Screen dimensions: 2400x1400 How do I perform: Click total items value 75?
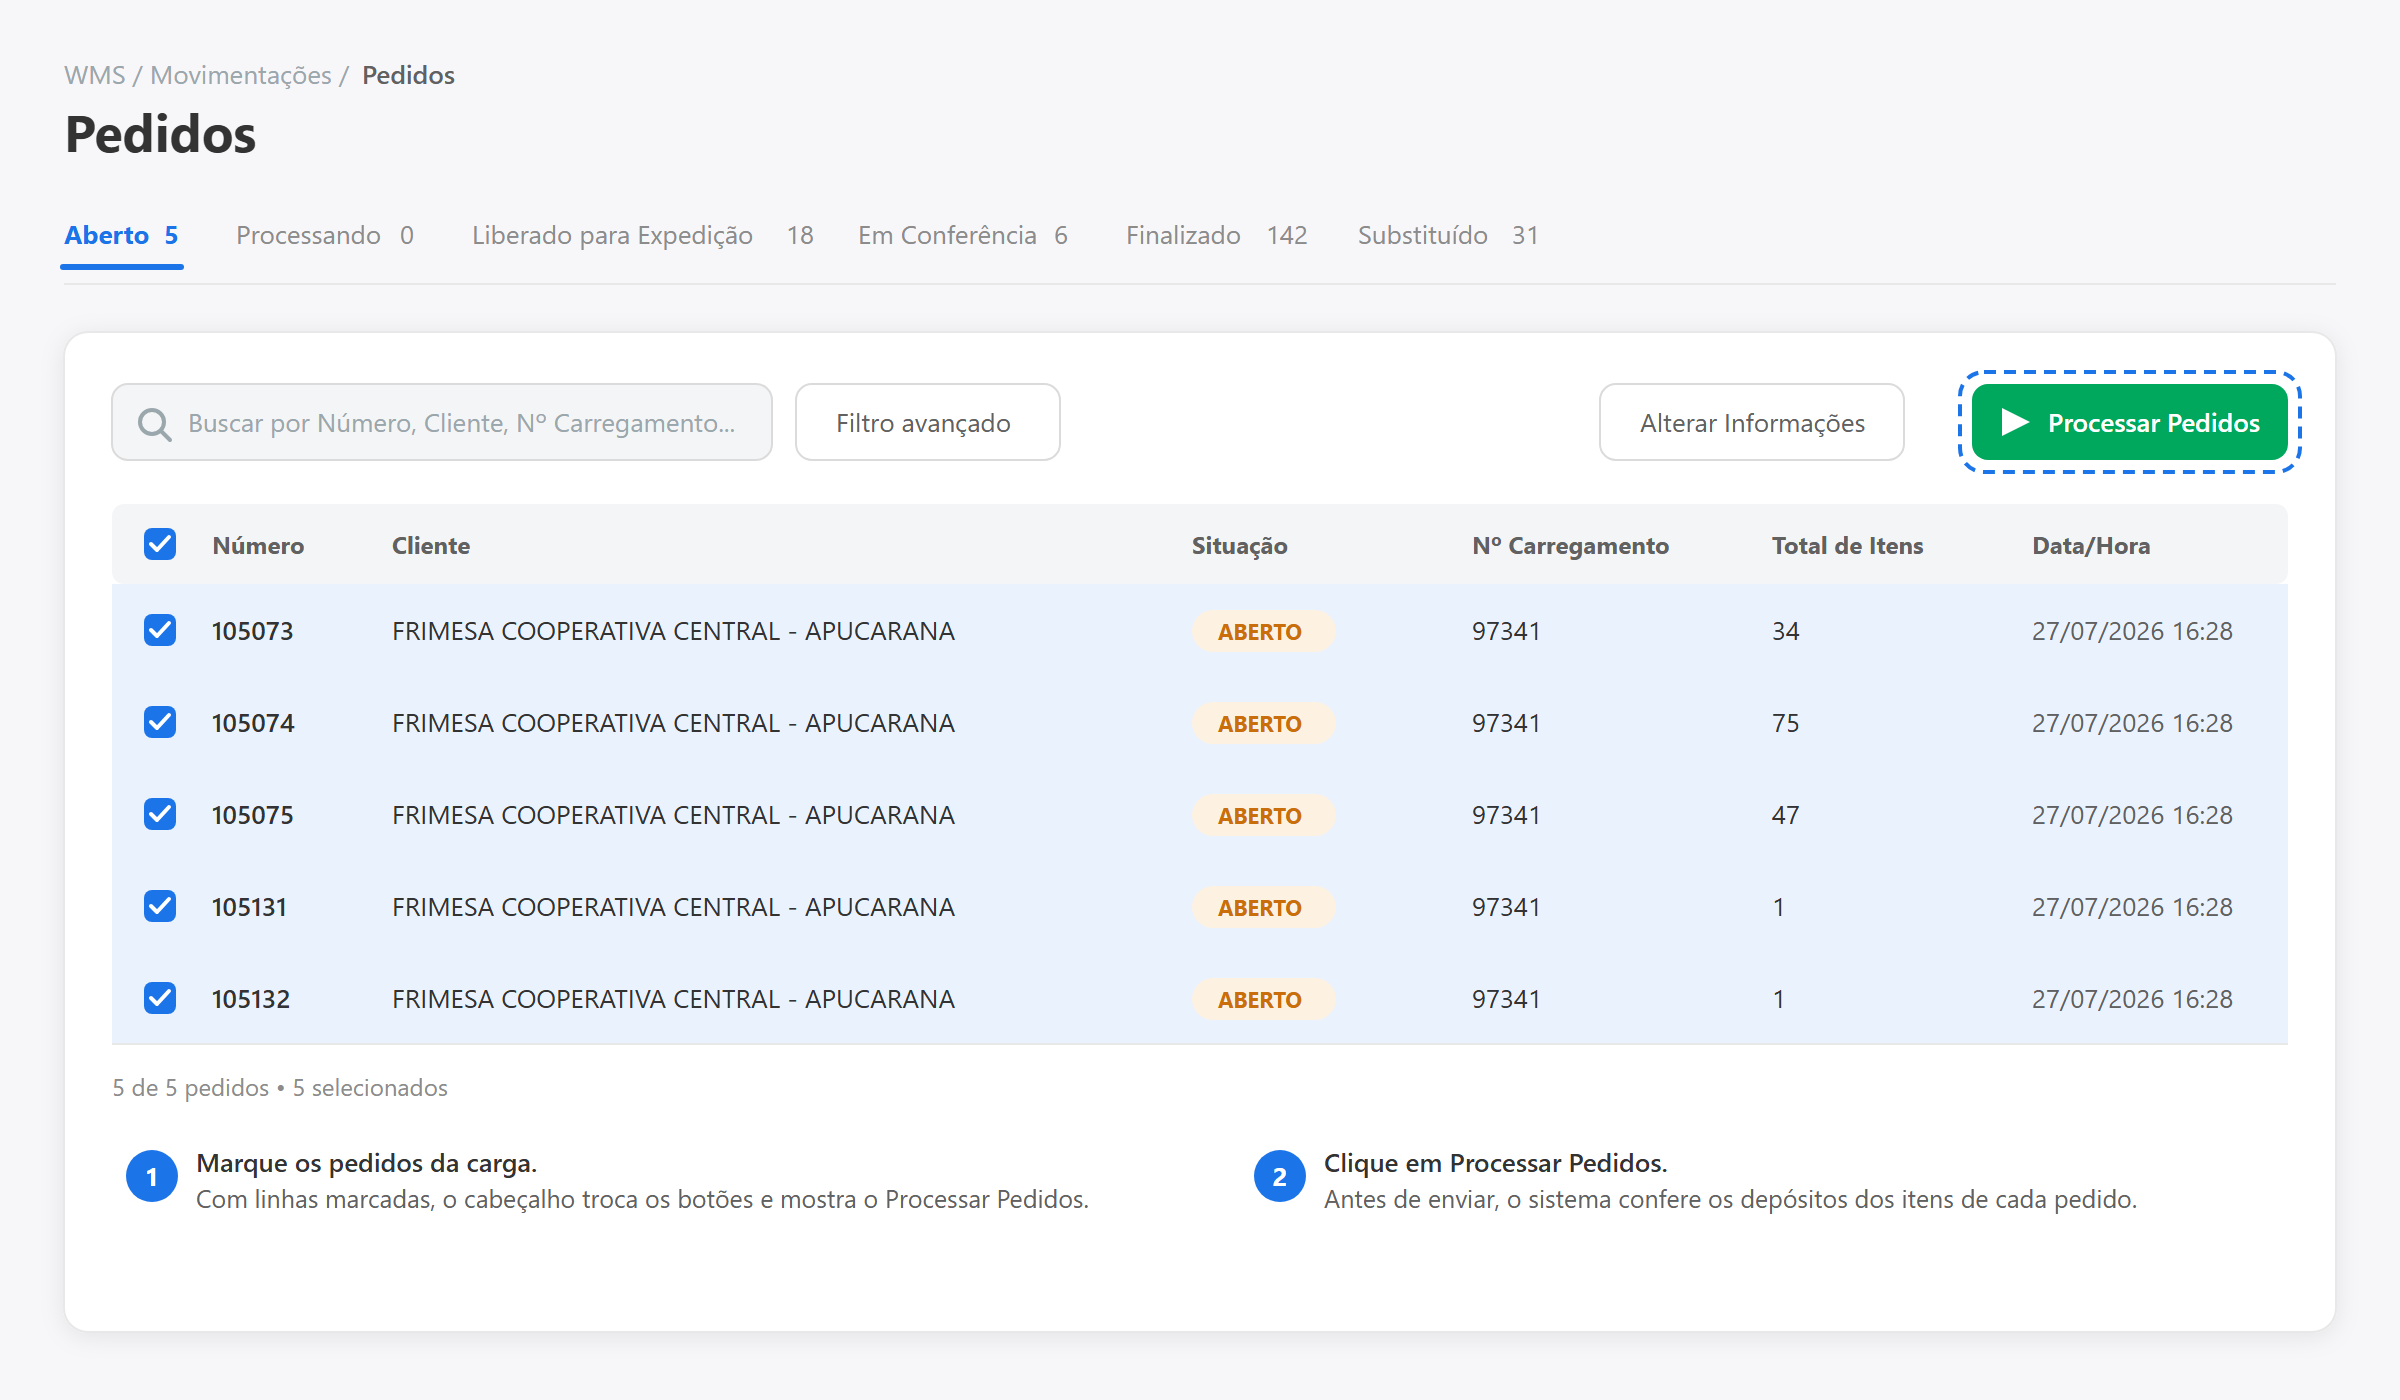coord(1786,724)
